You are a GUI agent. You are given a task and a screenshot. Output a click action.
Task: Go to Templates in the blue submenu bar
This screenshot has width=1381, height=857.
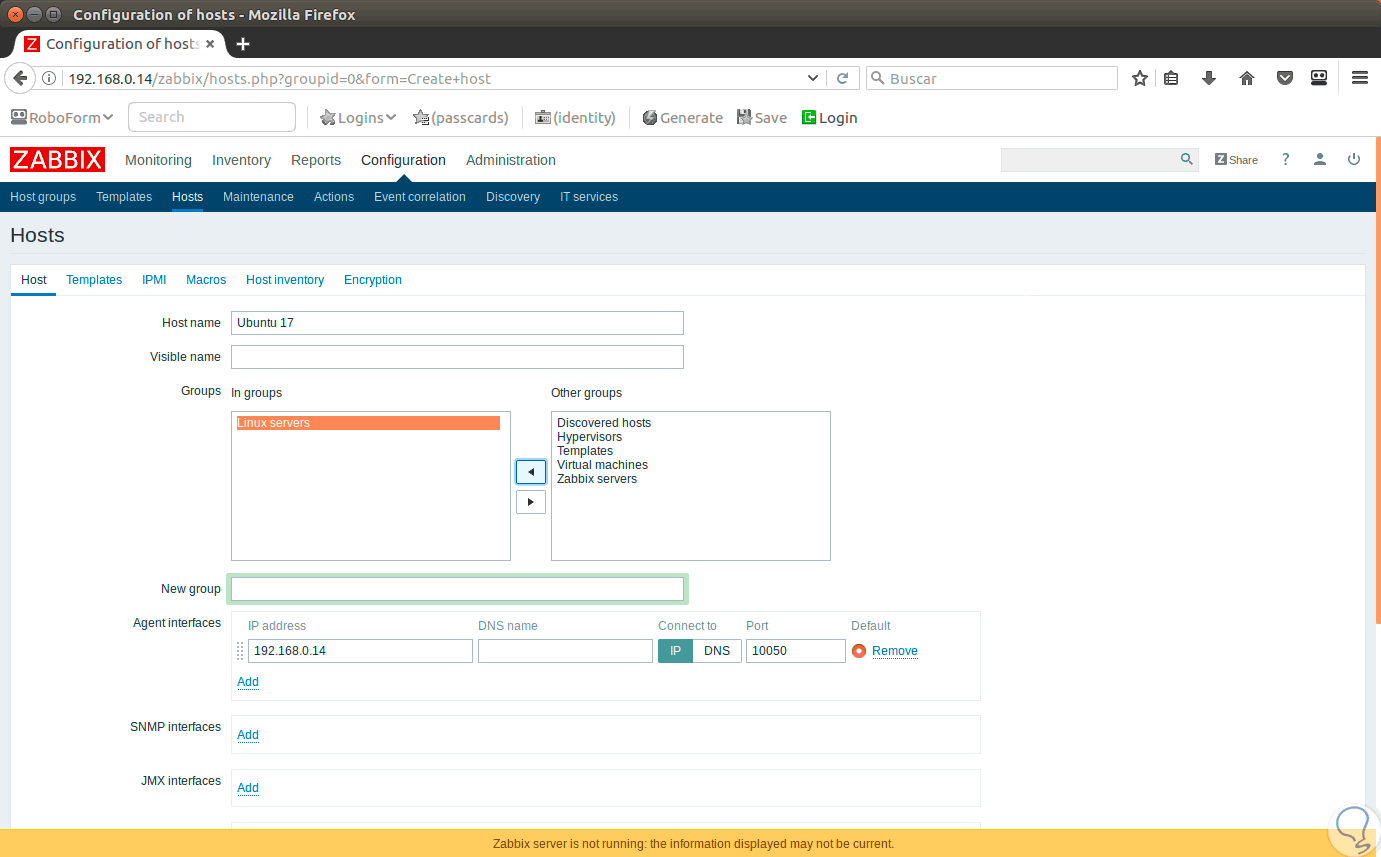(x=124, y=197)
